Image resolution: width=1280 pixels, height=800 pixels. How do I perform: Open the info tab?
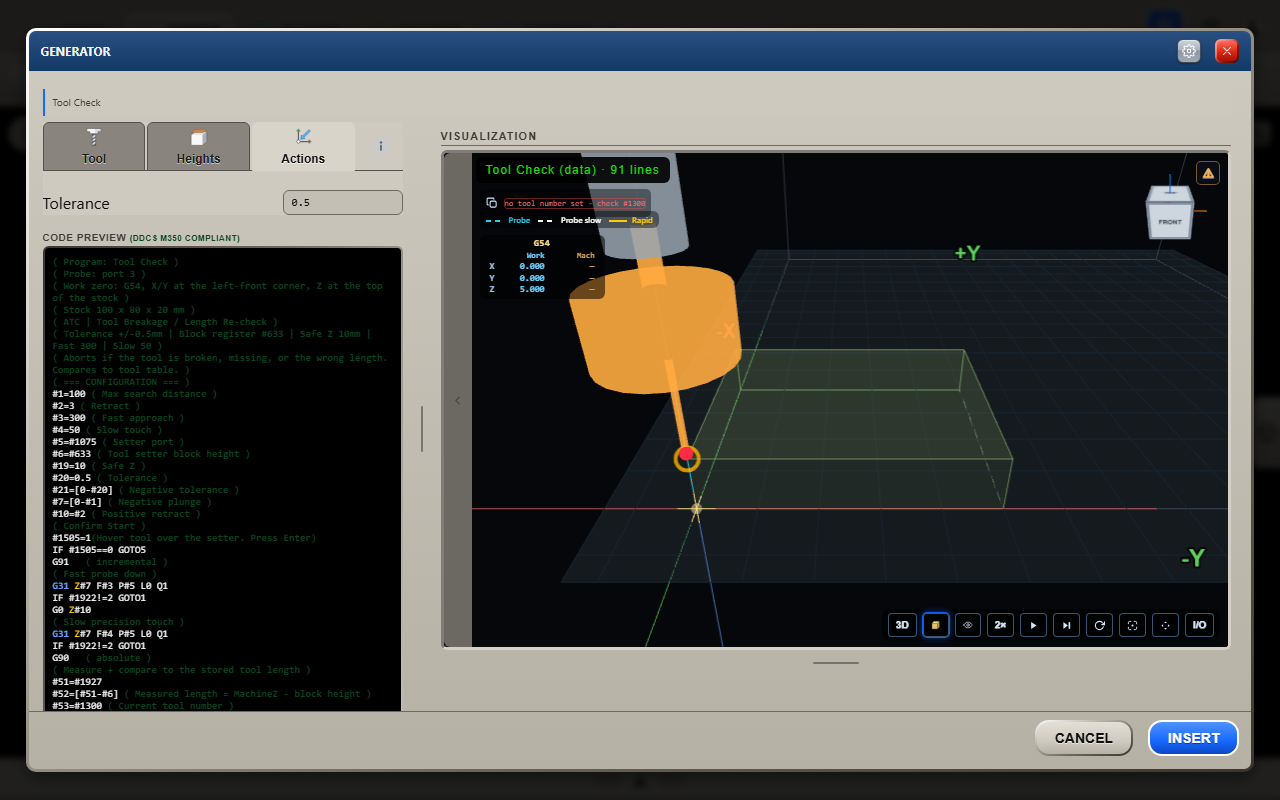[x=380, y=146]
